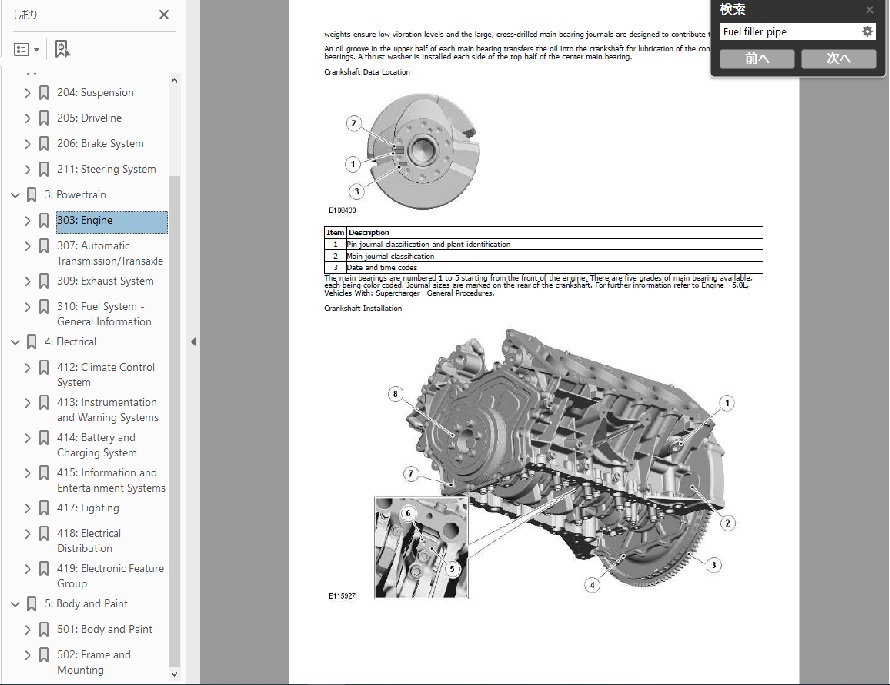This screenshot has width=890, height=685.
Task: Expand 418: Electrical Distribution bookmark
Action: click(27, 533)
